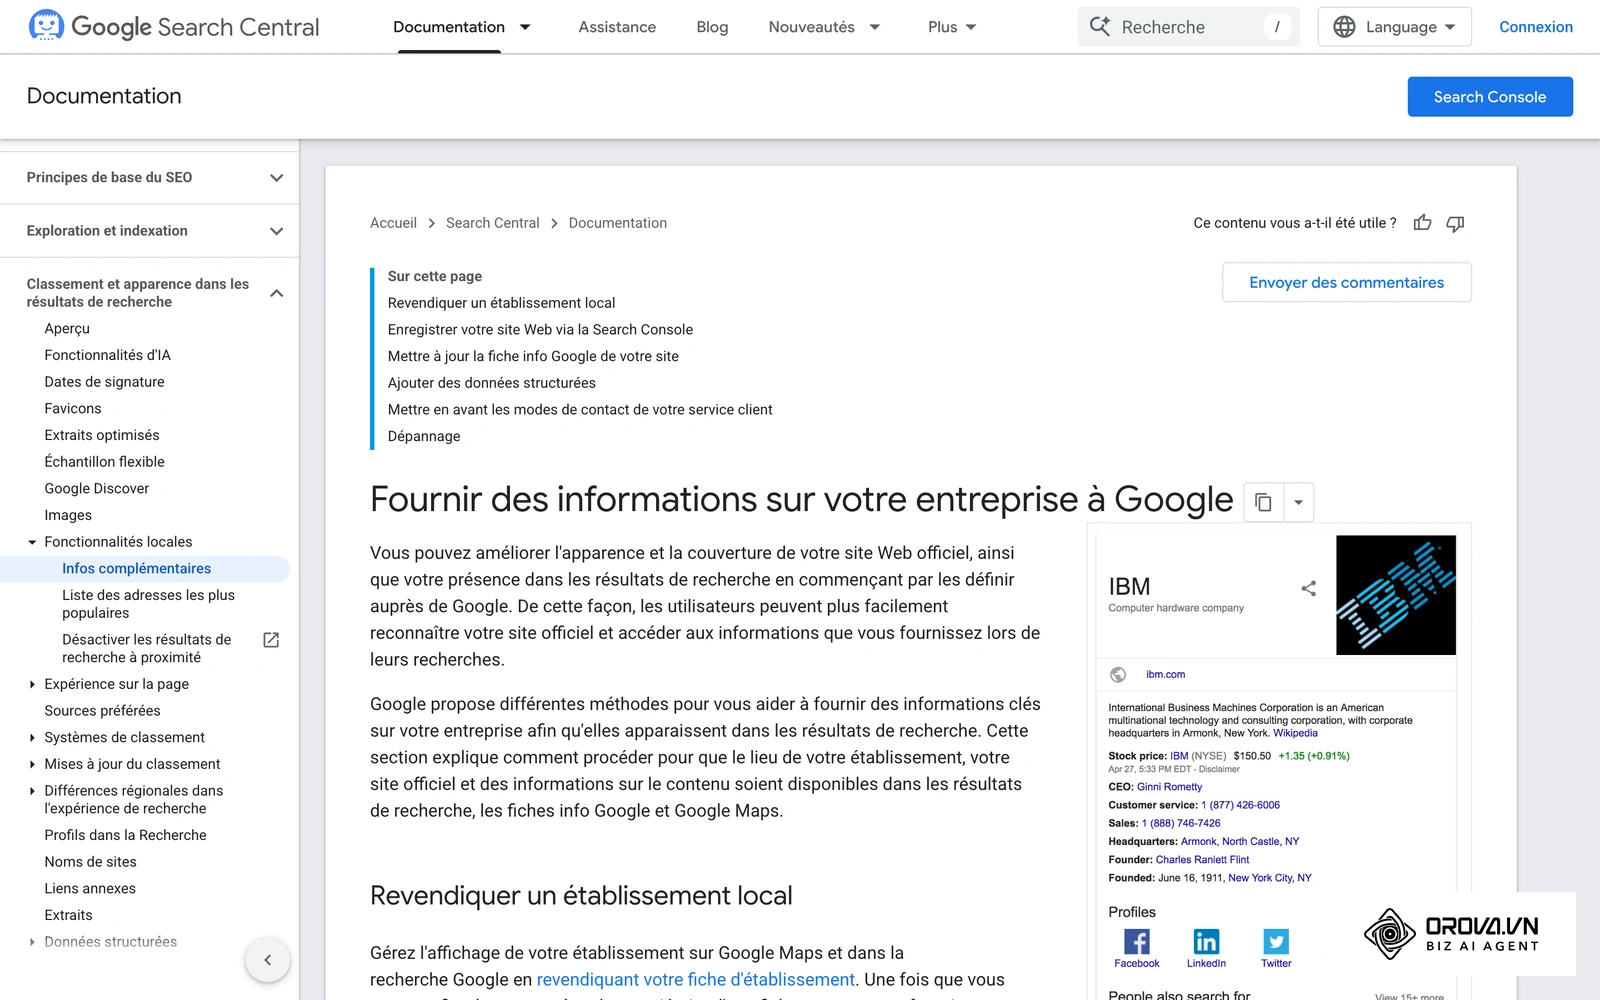This screenshot has width=1600, height=1000.
Task: Click the globe icon in the Language button
Action: coord(1344,27)
